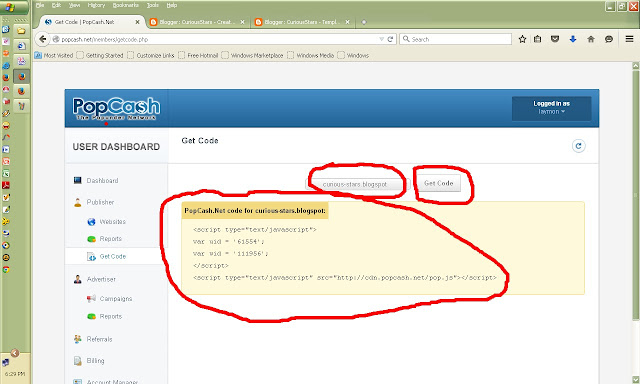Open the curious-stars.blogspot website selector
This screenshot has width=640, height=384.
coord(358,184)
